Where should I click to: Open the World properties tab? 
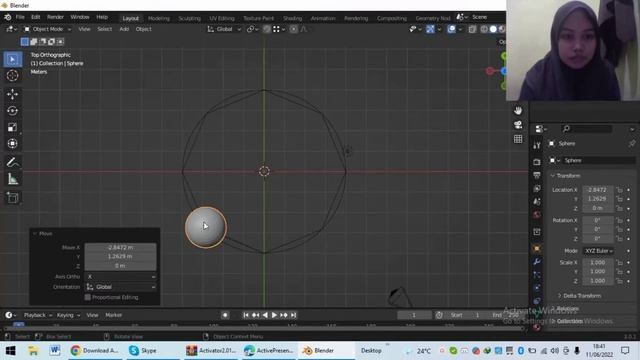537,215
